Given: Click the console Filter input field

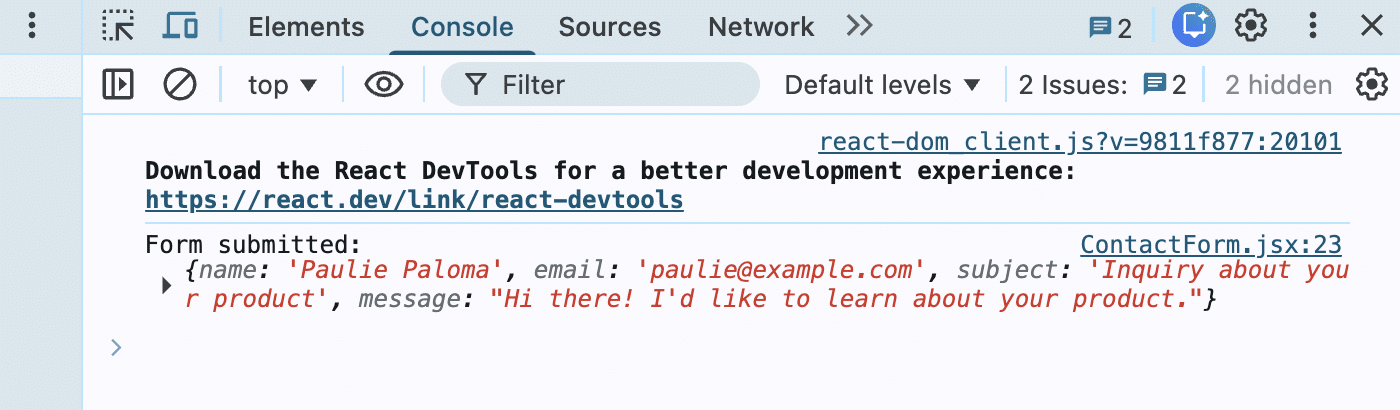Looking at the screenshot, I should [x=620, y=85].
